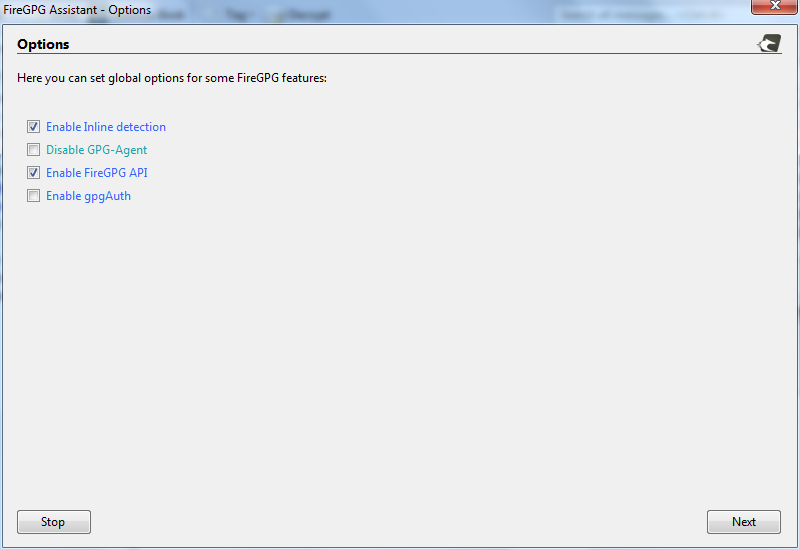Click the bold Options heading
This screenshot has height=550, width=800.
pos(43,45)
